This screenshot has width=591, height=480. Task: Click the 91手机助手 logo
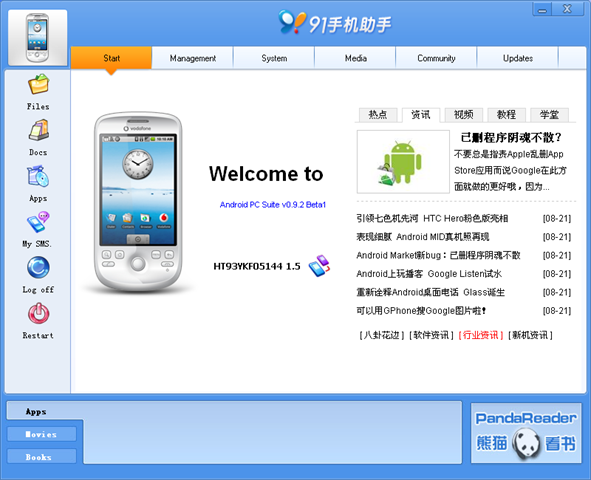click(334, 23)
